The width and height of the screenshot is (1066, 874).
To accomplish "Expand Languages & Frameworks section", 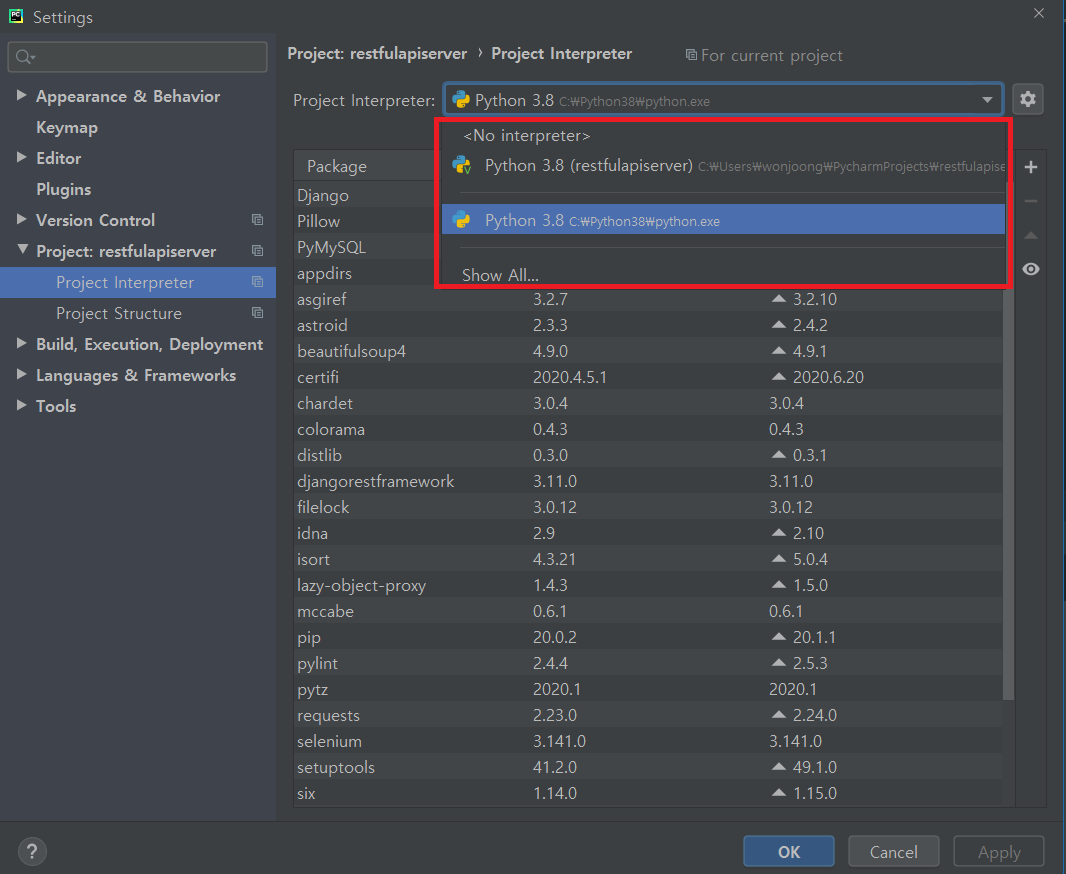I will point(21,374).
